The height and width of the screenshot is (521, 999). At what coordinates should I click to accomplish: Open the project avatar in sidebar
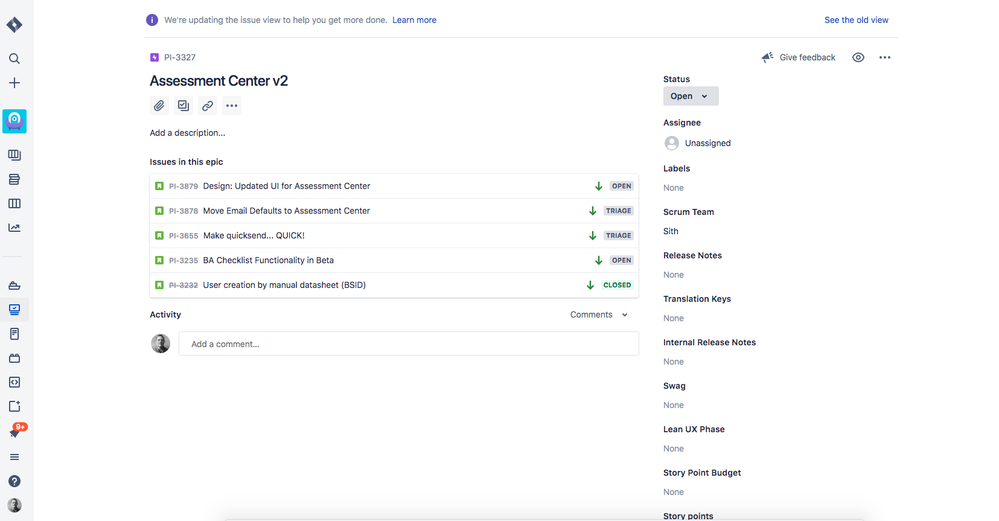14,121
